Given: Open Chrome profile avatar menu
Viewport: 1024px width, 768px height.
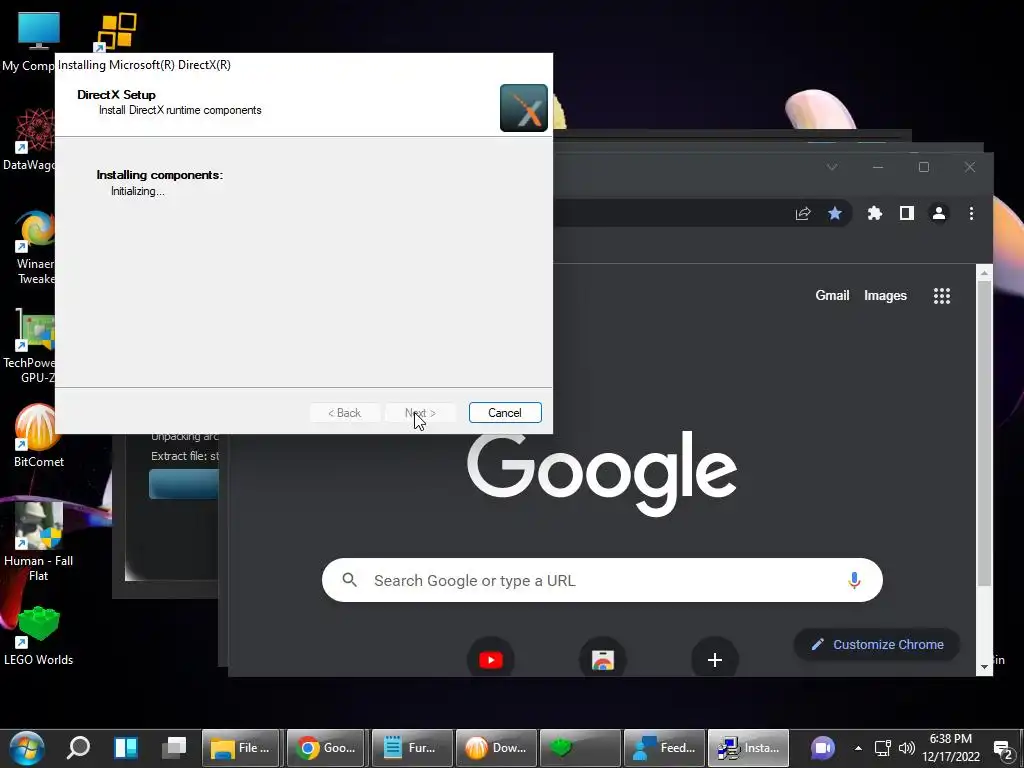Looking at the screenshot, I should click(938, 214).
